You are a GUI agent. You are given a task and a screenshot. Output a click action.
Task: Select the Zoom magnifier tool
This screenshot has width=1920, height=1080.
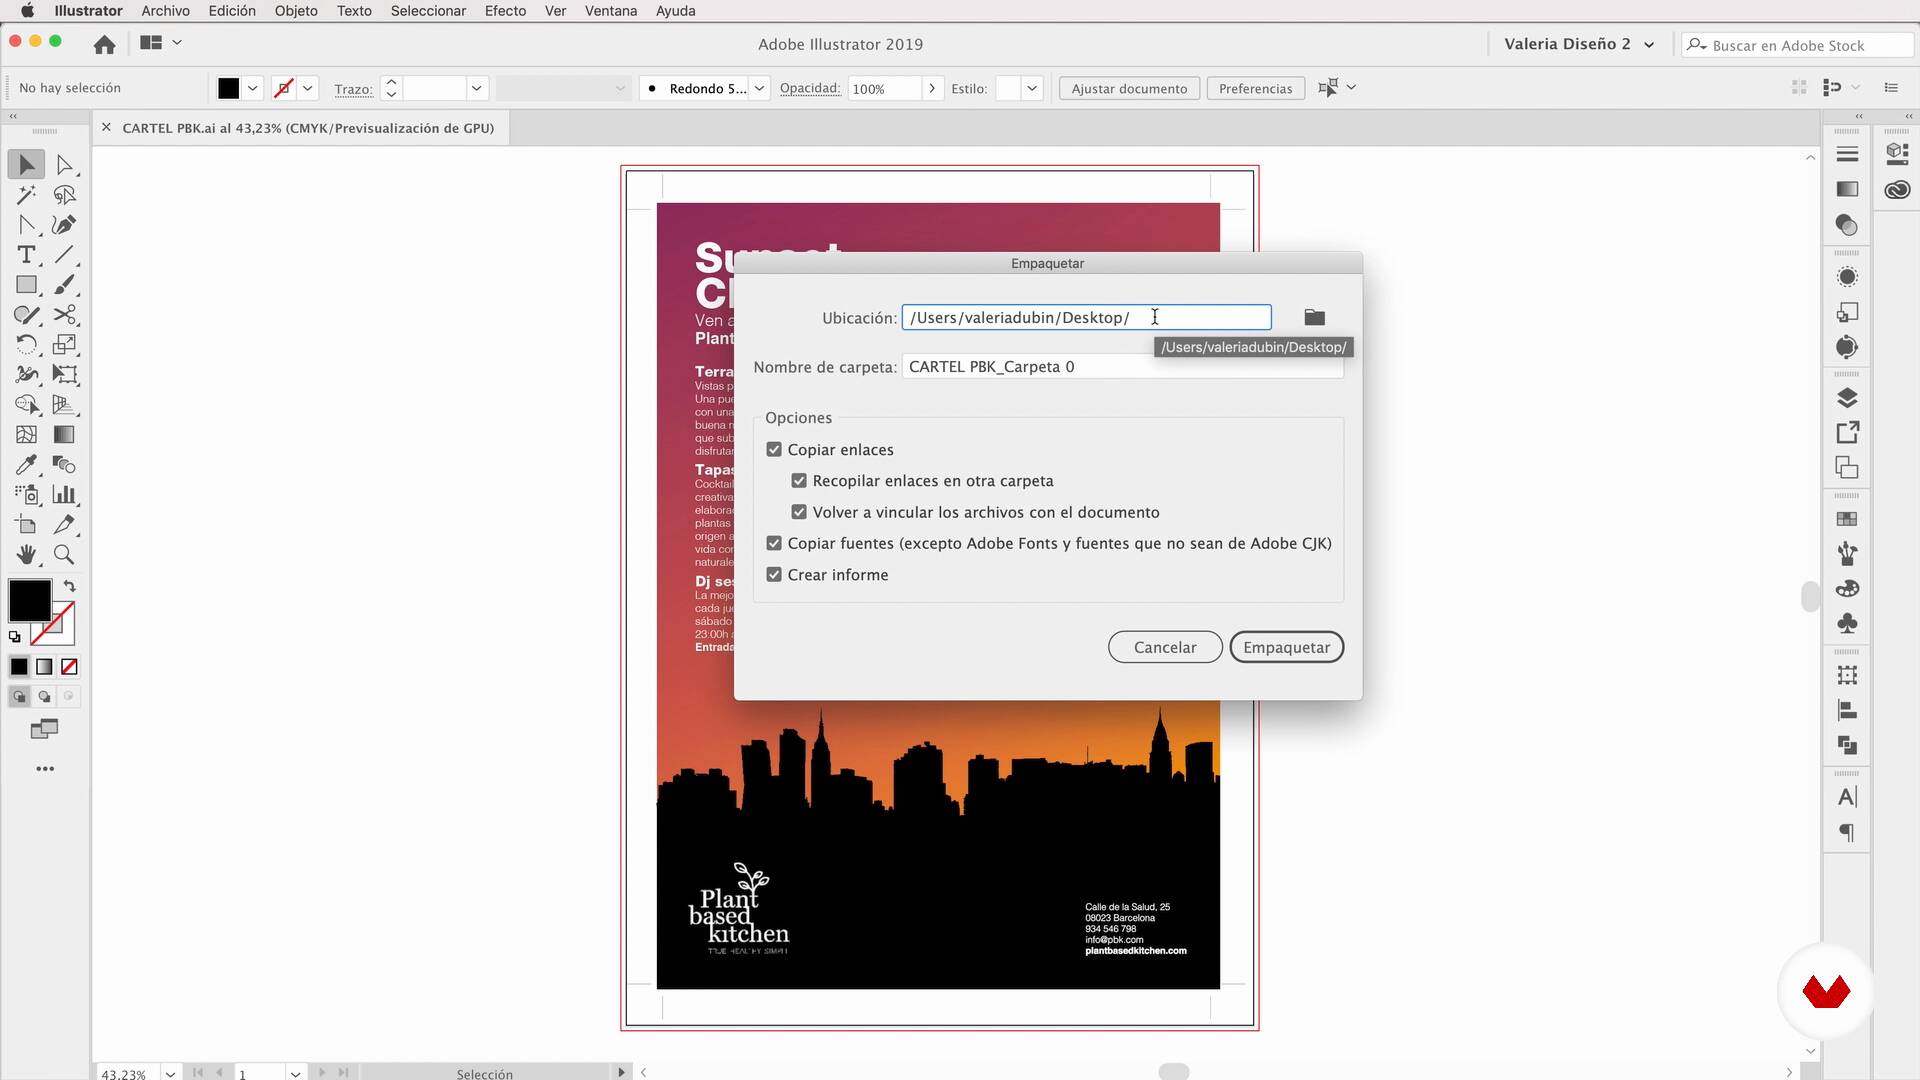tap(64, 554)
